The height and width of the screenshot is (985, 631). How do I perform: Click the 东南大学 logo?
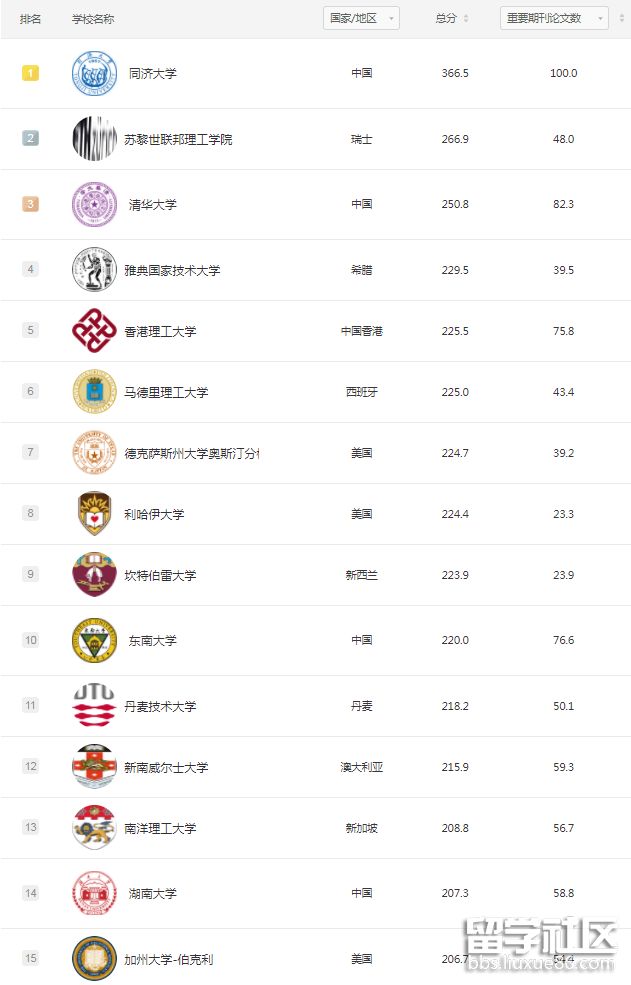94,640
